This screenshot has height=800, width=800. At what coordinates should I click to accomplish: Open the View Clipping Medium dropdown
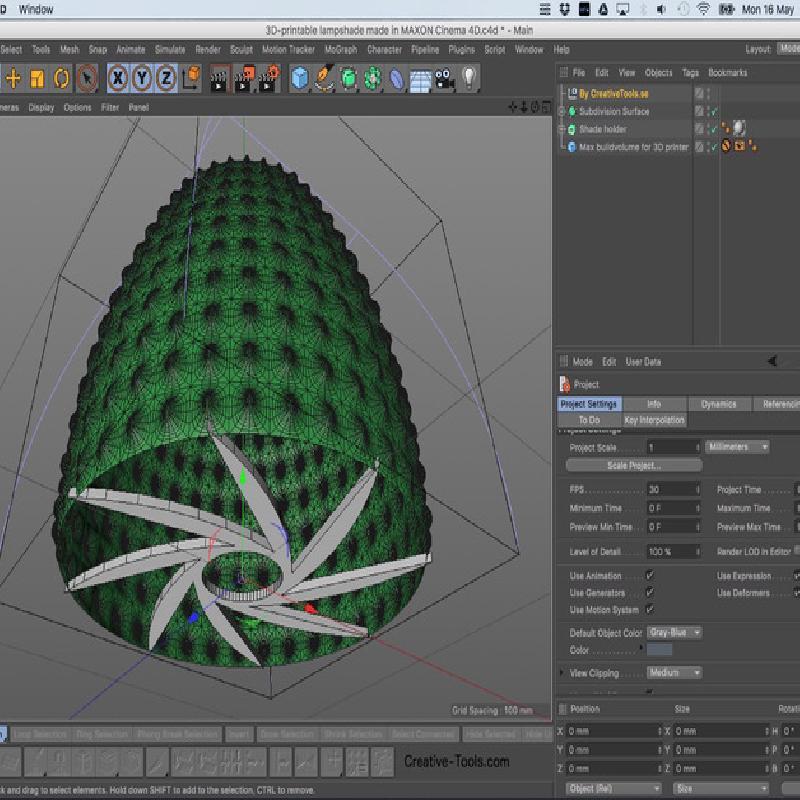pyautogui.click(x=675, y=673)
